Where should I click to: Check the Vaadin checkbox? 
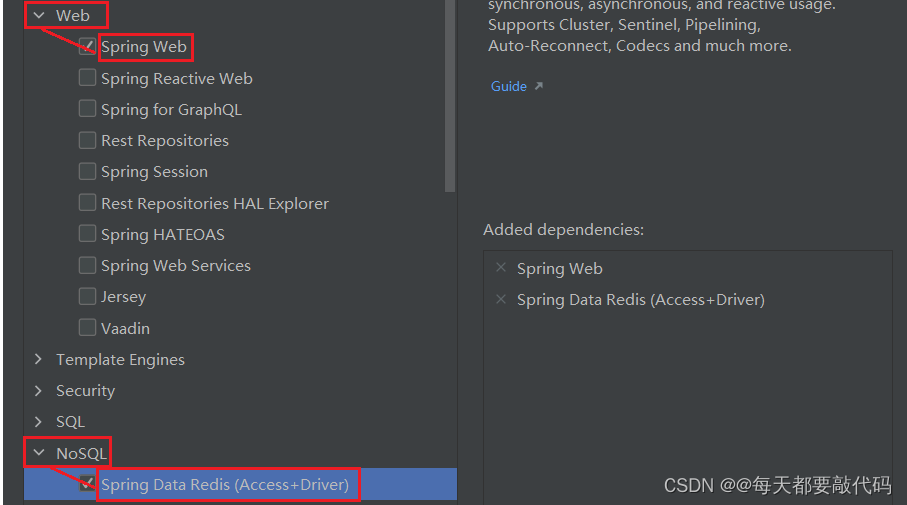pos(87,327)
